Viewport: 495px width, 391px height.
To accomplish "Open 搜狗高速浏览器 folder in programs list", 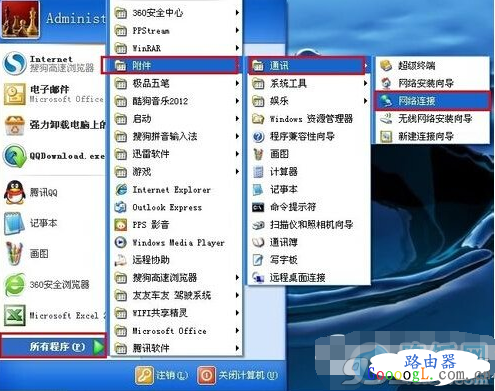I will click(176, 278).
